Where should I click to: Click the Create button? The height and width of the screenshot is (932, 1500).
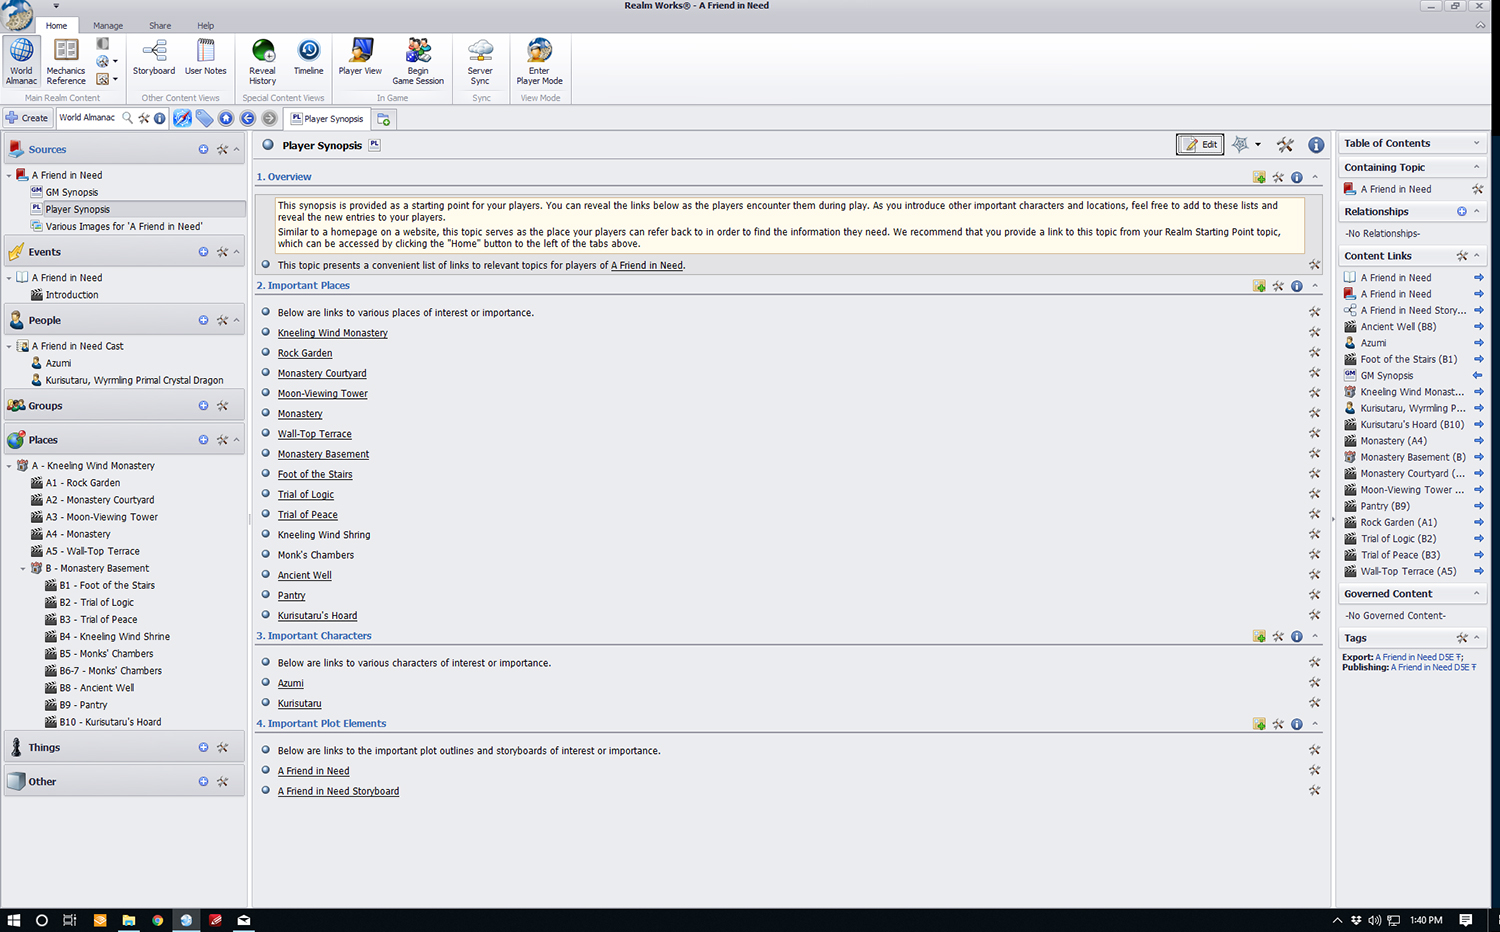pos(27,118)
